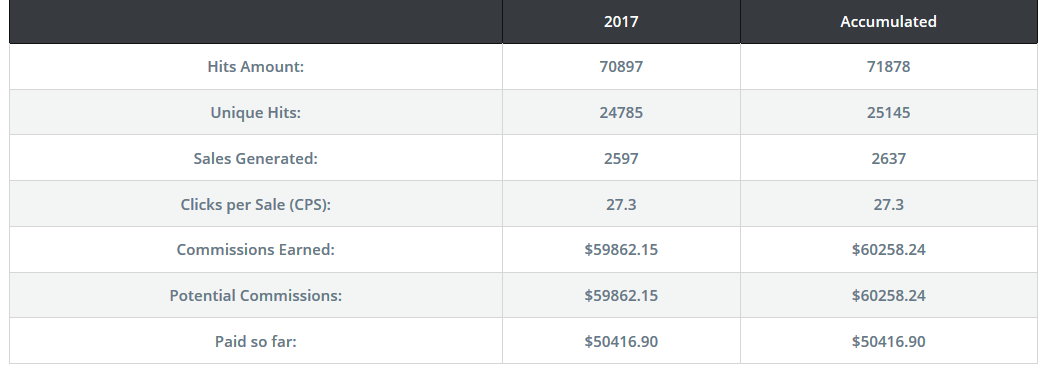Click accumulated commissions earned $60258.24
1044x385 pixels.
coord(888,250)
